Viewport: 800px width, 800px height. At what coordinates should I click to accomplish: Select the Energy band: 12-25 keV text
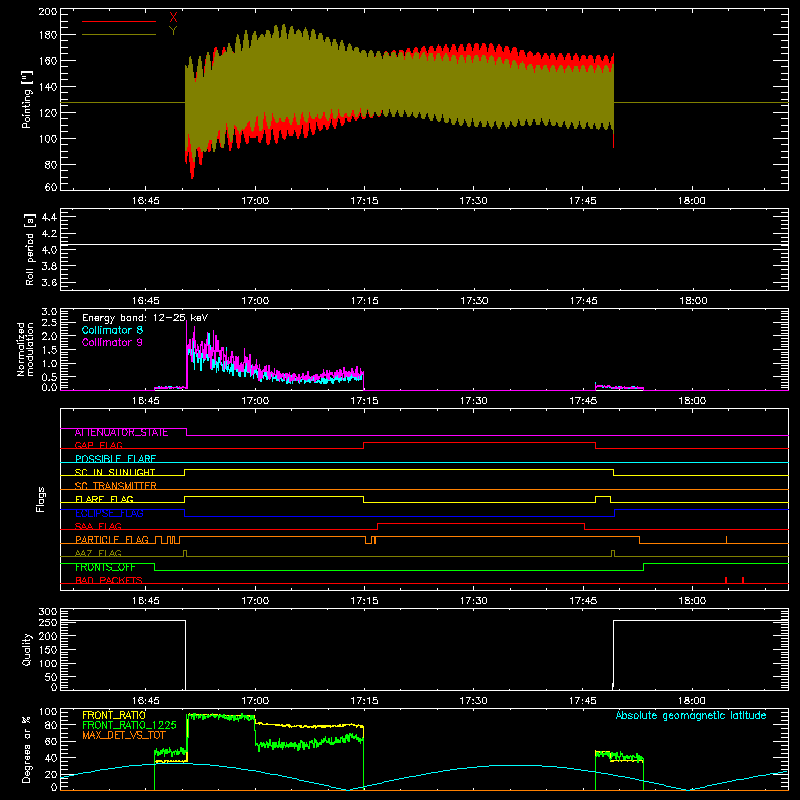[145, 318]
